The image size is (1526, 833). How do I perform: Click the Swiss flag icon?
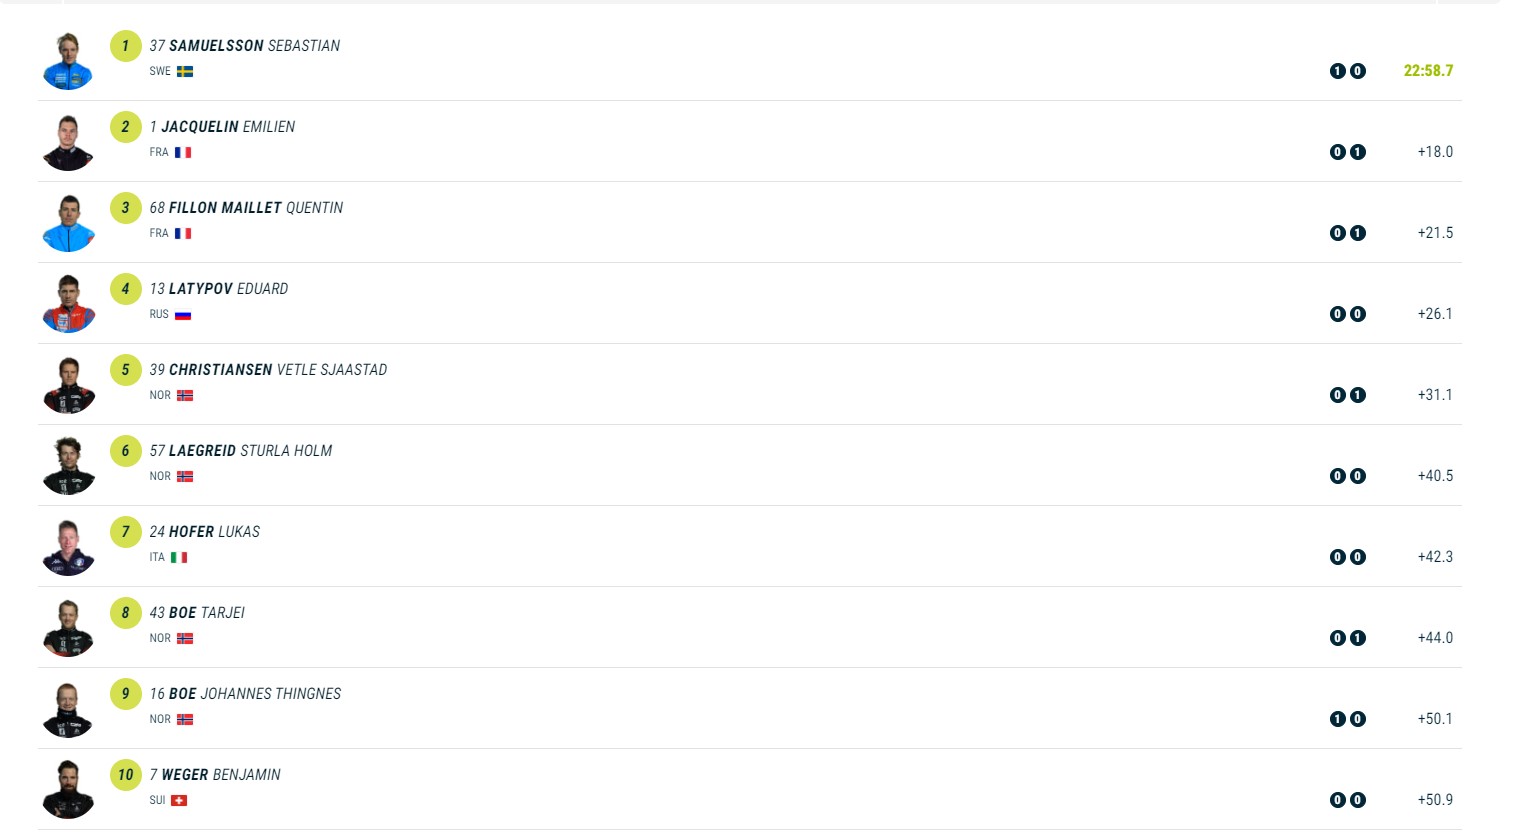pyautogui.click(x=179, y=801)
